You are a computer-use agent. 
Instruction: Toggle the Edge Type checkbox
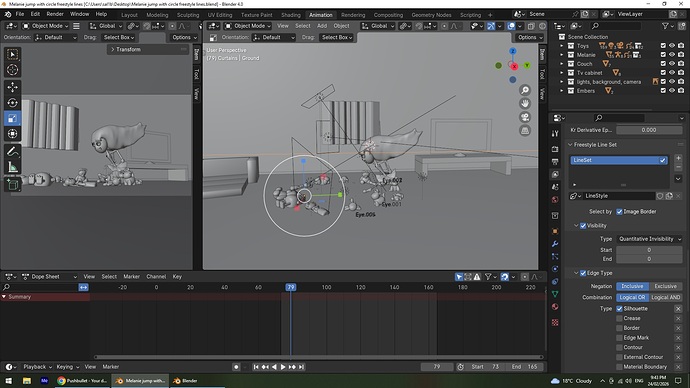coord(583,273)
